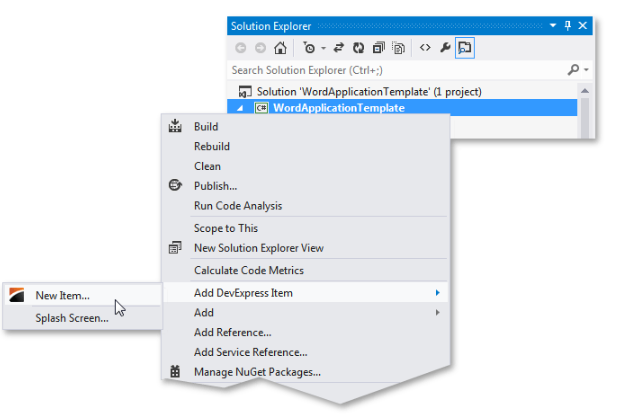The image size is (620, 416).
Task: Click the Search Solution Explorer field
Action: pos(397,70)
